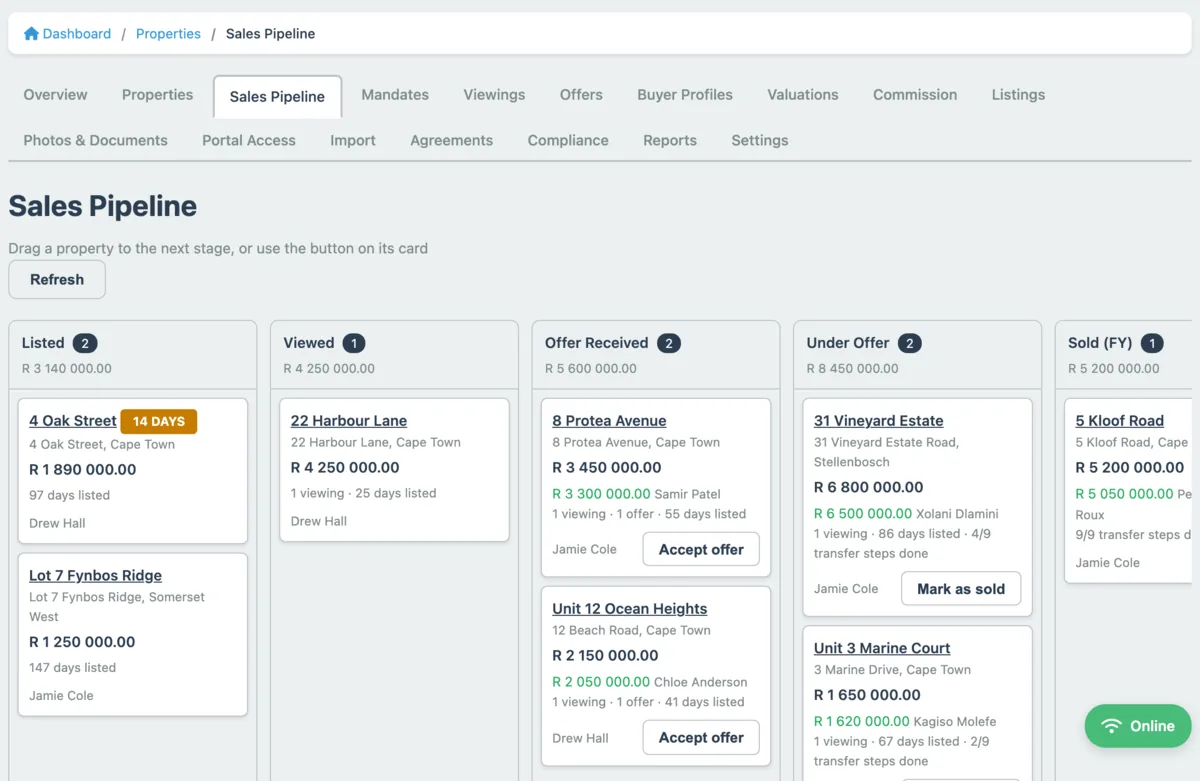Open the Settings tab
Screen dimensions: 1200x781
pyautogui.click(x=760, y=141)
